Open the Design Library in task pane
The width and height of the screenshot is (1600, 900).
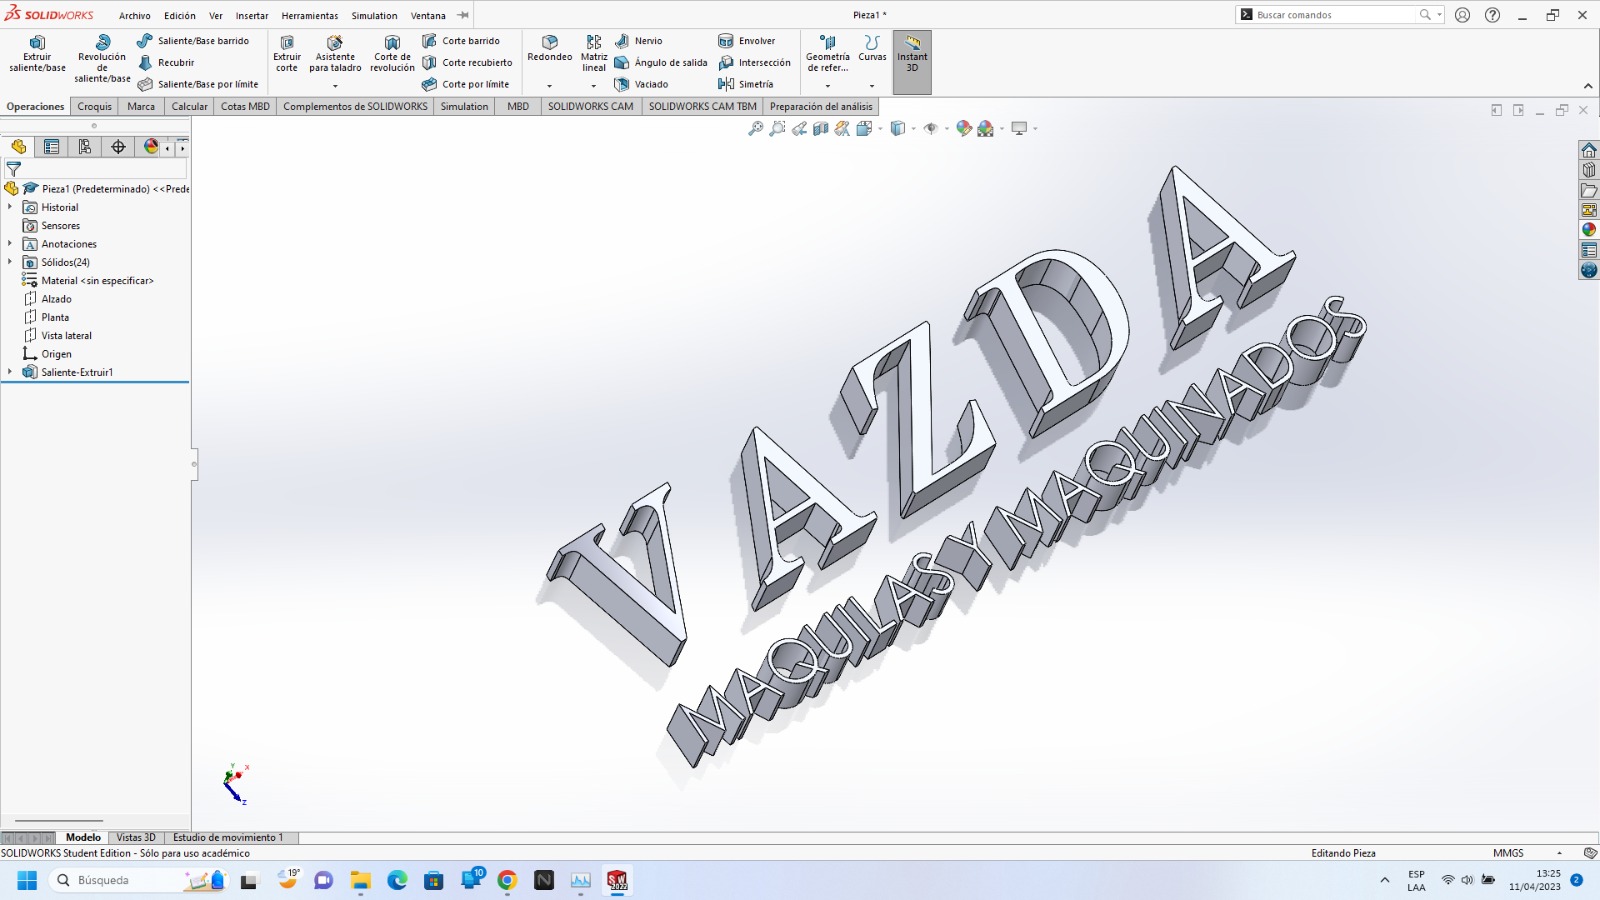(x=1589, y=170)
